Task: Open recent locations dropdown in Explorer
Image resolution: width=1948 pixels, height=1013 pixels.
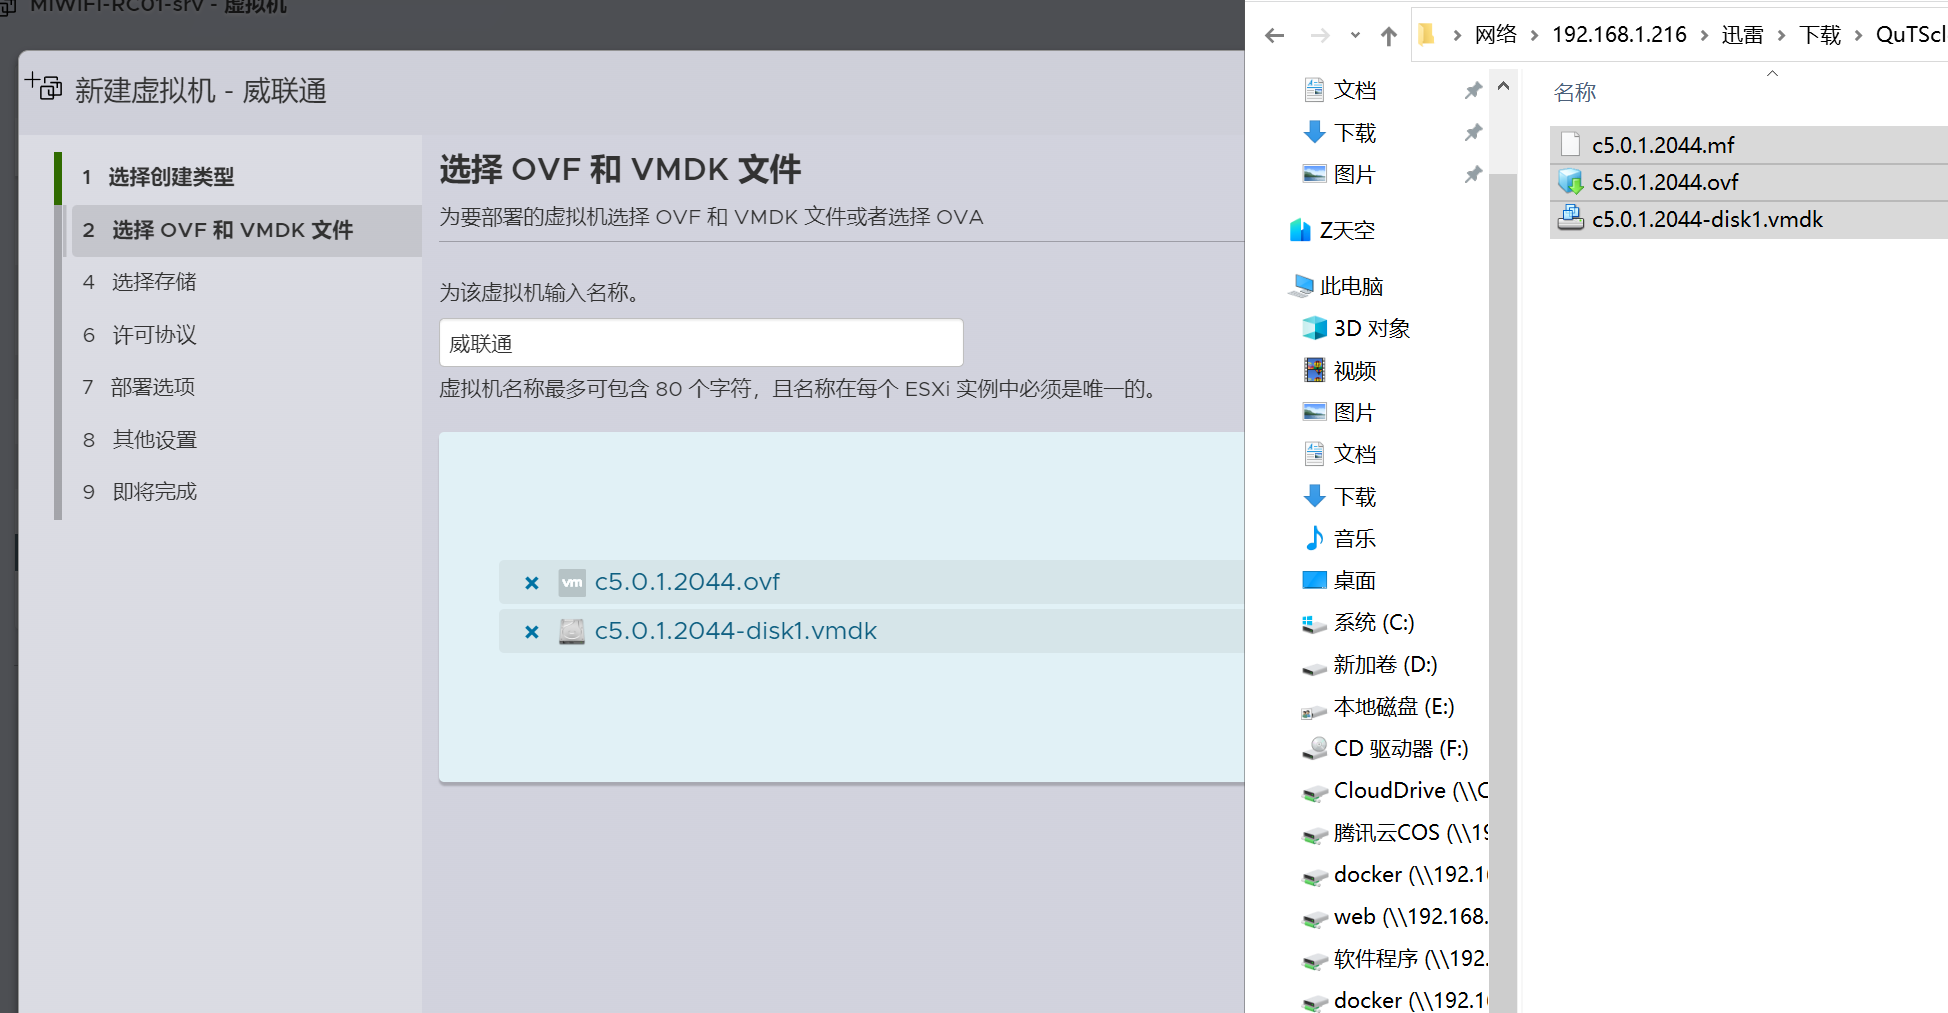Action: tap(1355, 36)
